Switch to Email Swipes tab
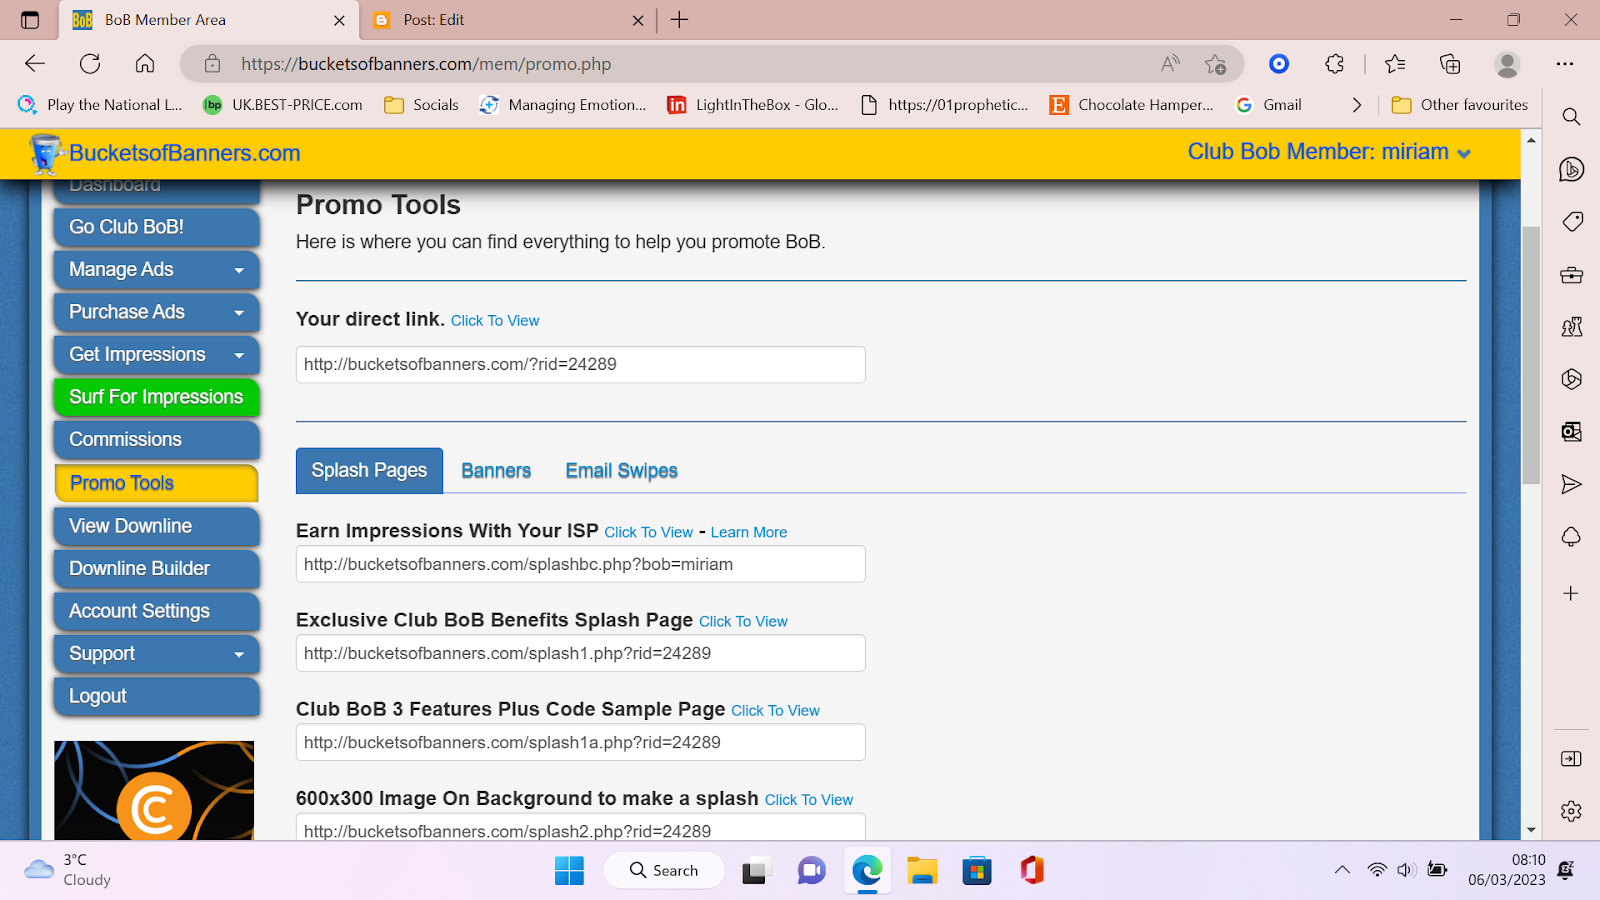The width and height of the screenshot is (1600, 900). tap(621, 471)
